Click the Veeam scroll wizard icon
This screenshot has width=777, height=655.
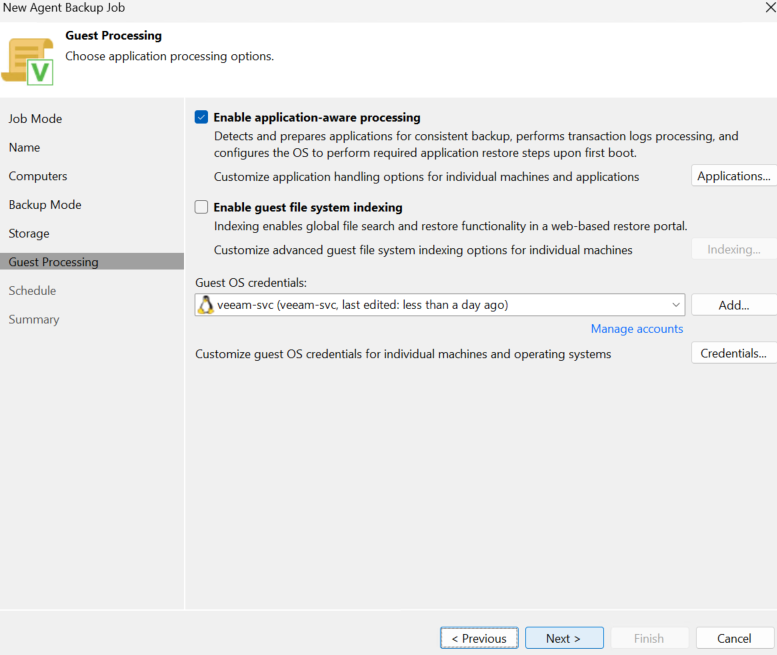28,61
